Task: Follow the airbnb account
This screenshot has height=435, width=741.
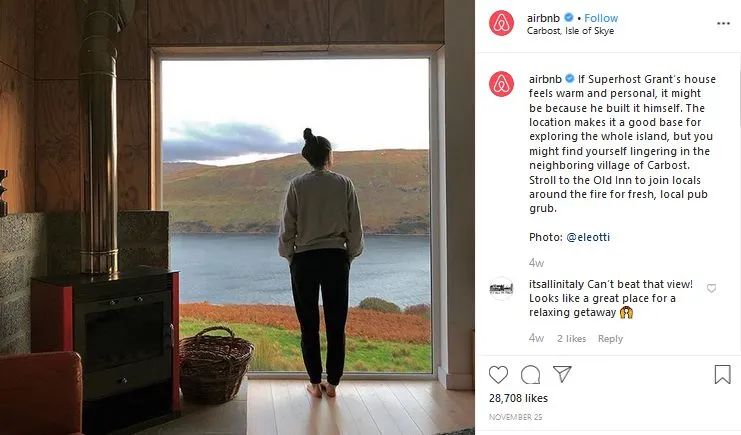Action: pos(601,18)
